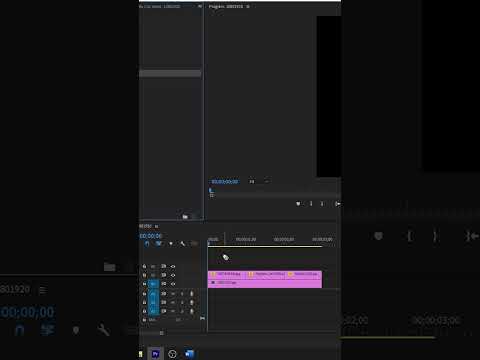Mute the A2 audio track
The width and height of the screenshot is (480, 360).
click(173, 302)
